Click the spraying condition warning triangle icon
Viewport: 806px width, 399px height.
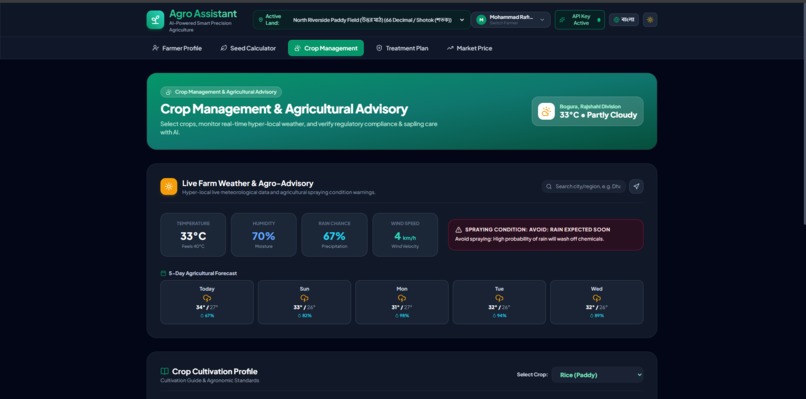click(x=459, y=230)
